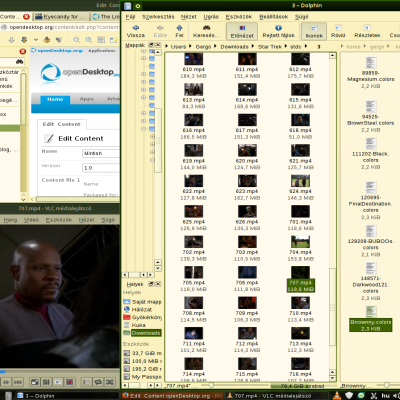400x400 pixels.
Task: Open Home tab on openDesktop page
Action: click(55, 99)
